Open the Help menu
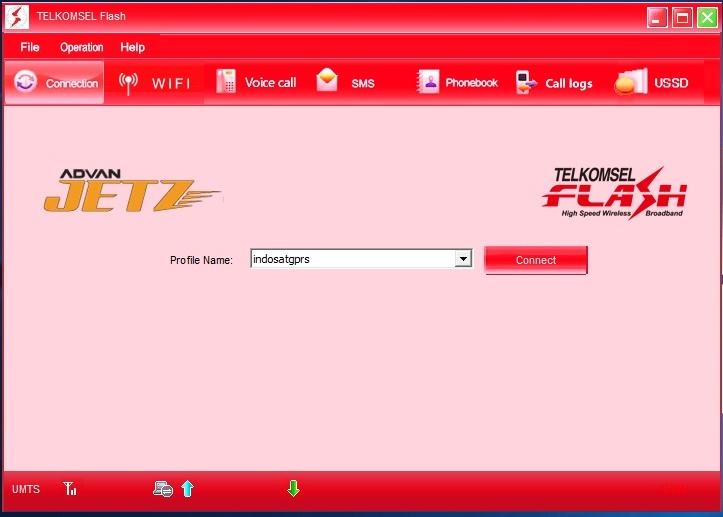This screenshot has height=517, width=723. pyautogui.click(x=132, y=47)
